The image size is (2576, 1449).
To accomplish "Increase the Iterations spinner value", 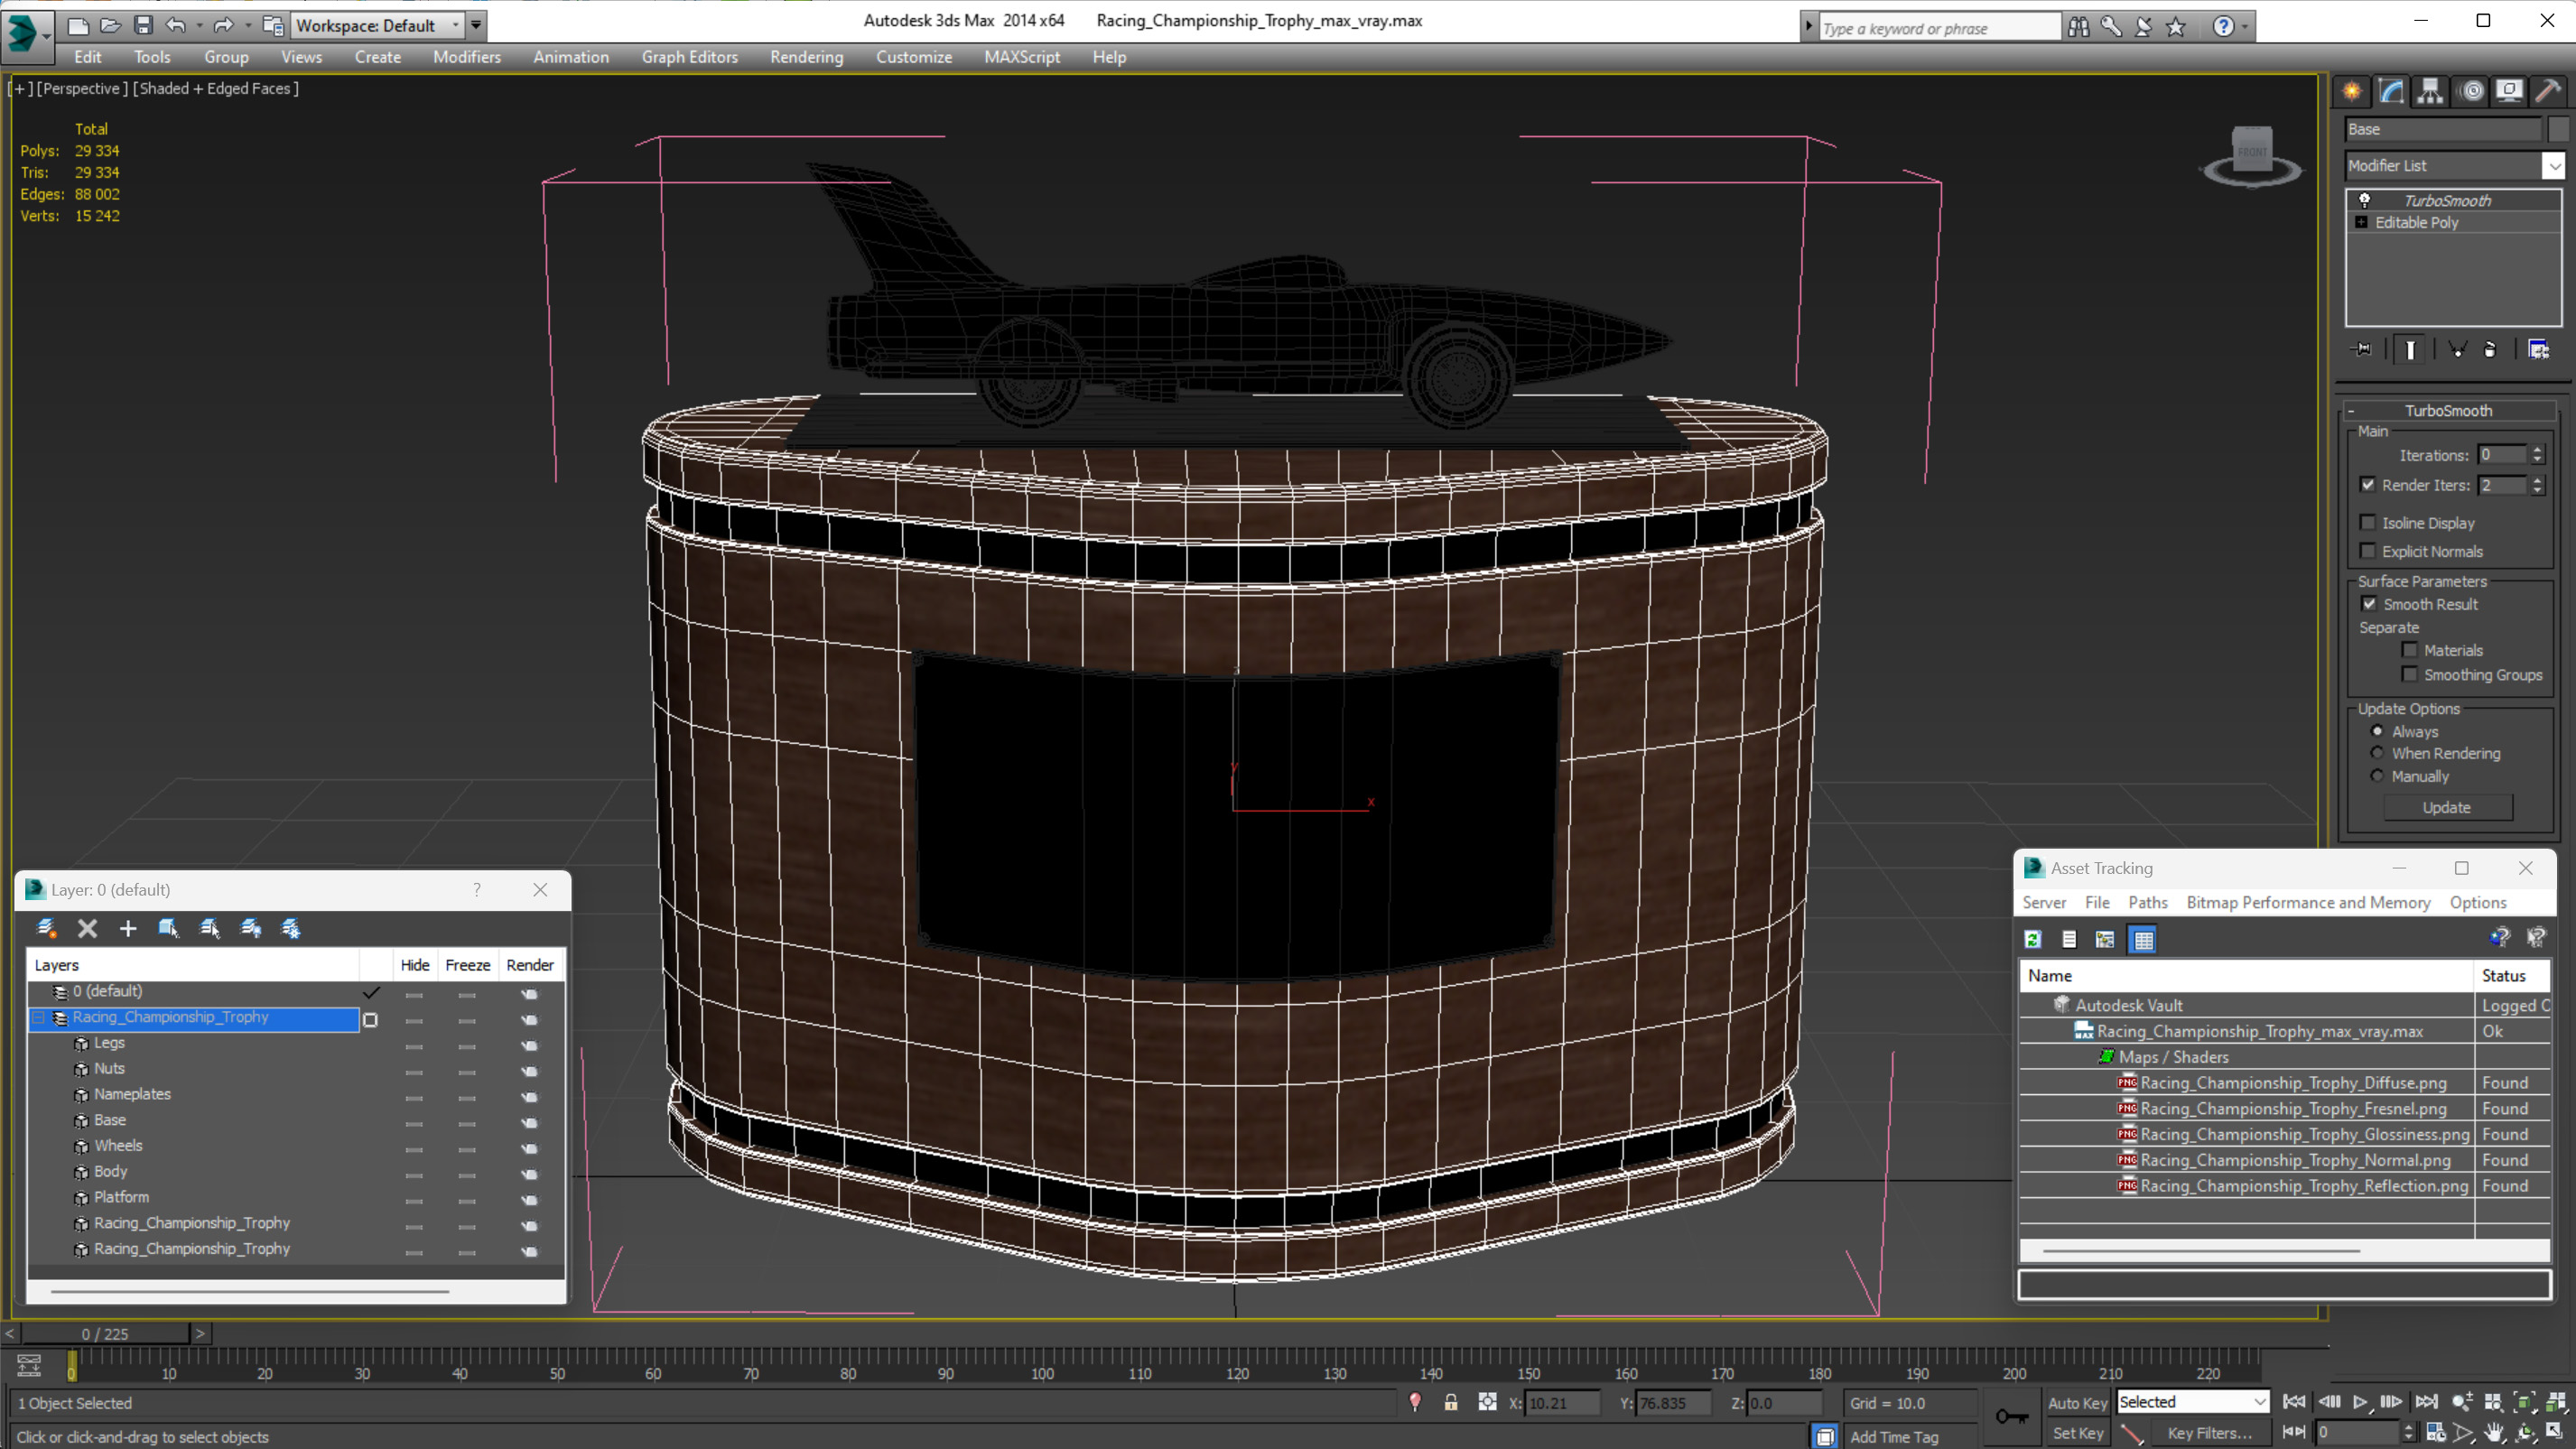I will (x=2537, y=450).
